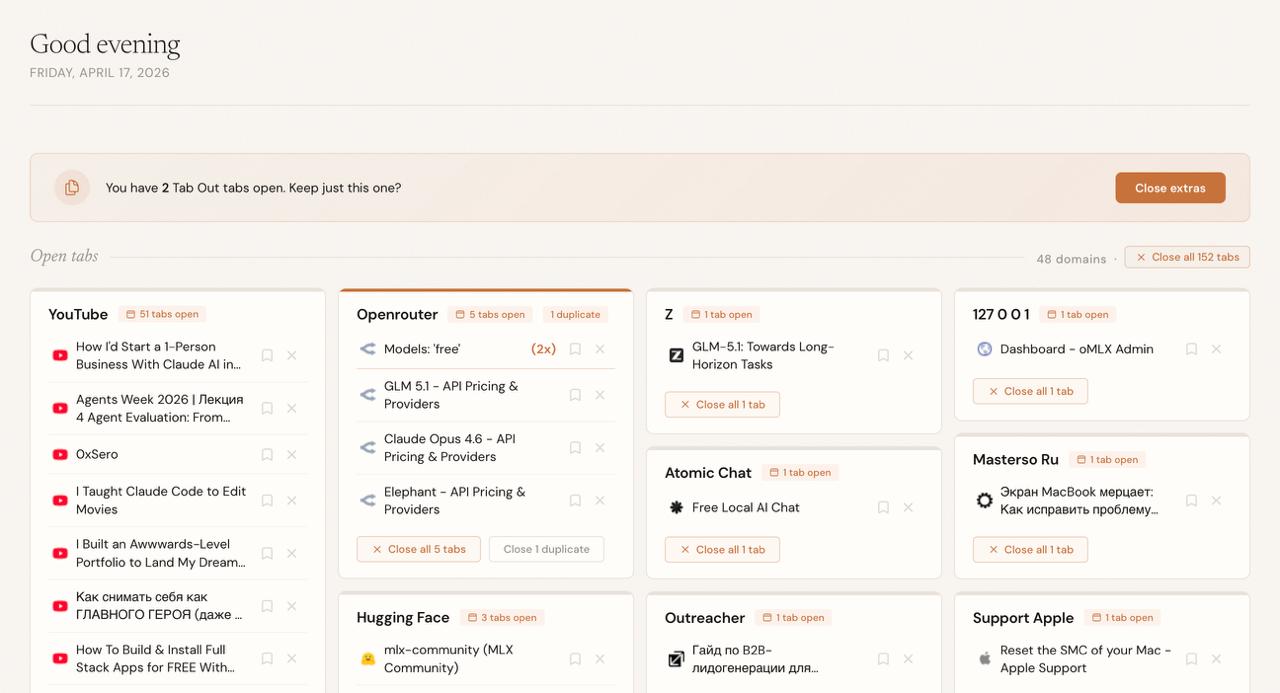Bookmark 'GLM-5.1: Towards Long-Horizon Tasks' tab
The image size is (1280, 693).
(x=883, y=355)
